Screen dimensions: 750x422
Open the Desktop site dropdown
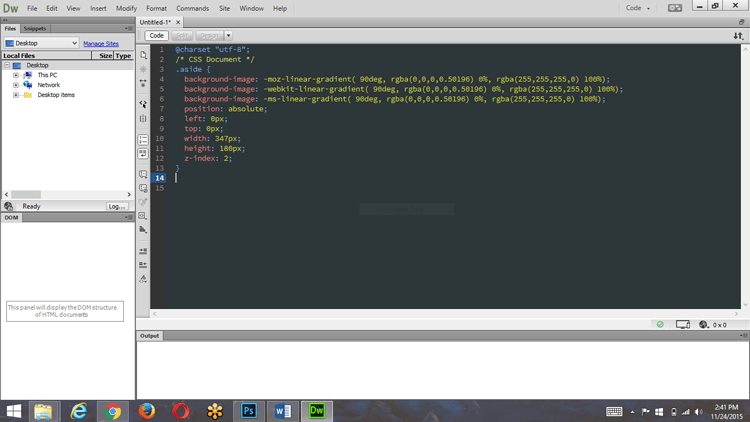[41, 43]
